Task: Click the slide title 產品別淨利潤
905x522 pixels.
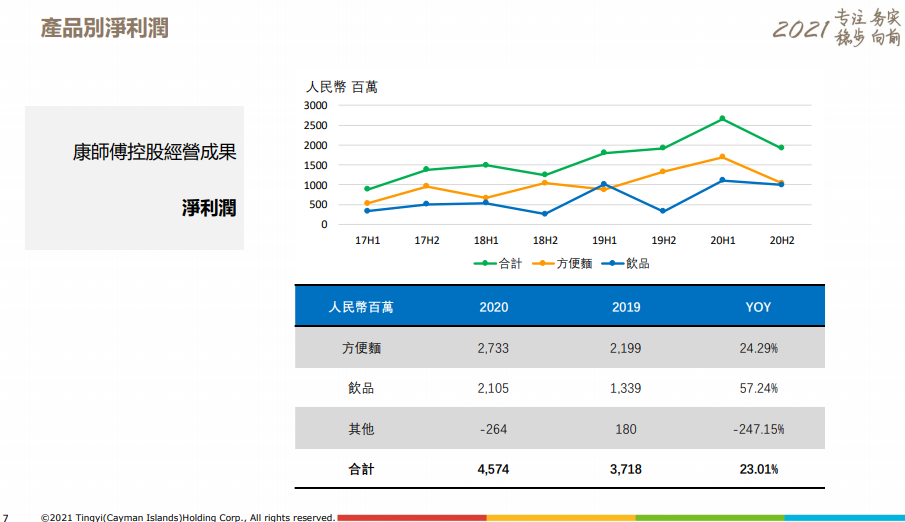Action: [x=104, y=28]
